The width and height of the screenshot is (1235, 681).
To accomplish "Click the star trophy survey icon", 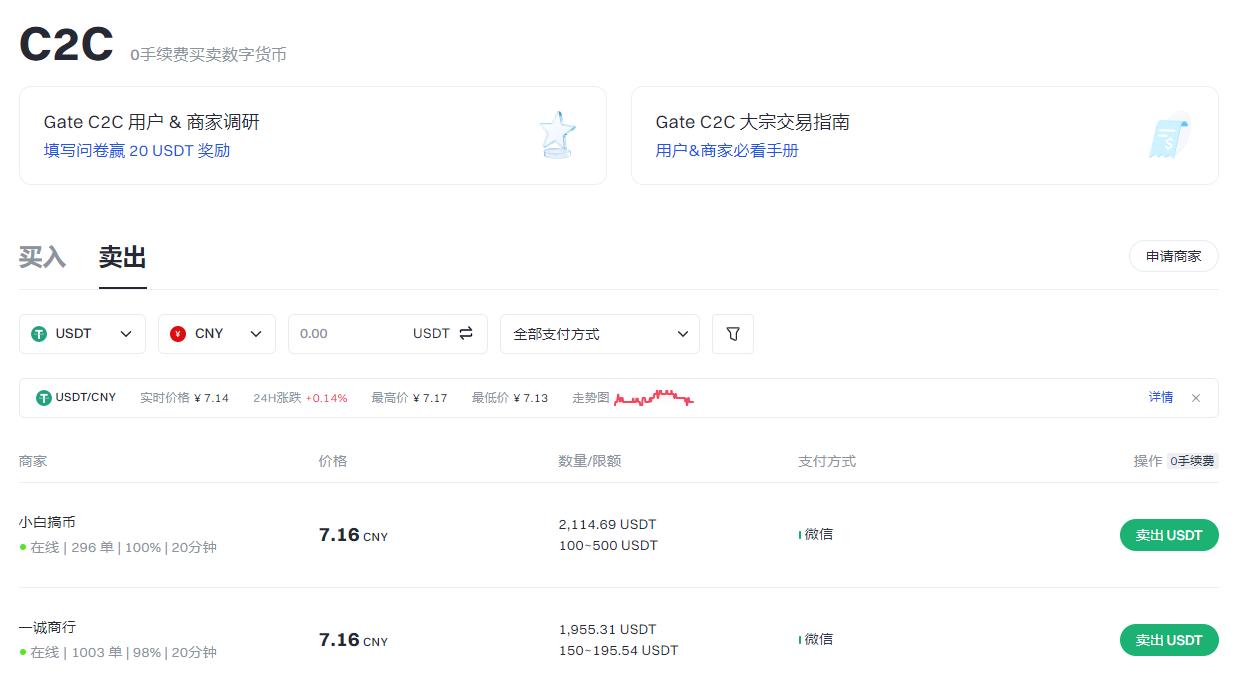I will (557, 135).
